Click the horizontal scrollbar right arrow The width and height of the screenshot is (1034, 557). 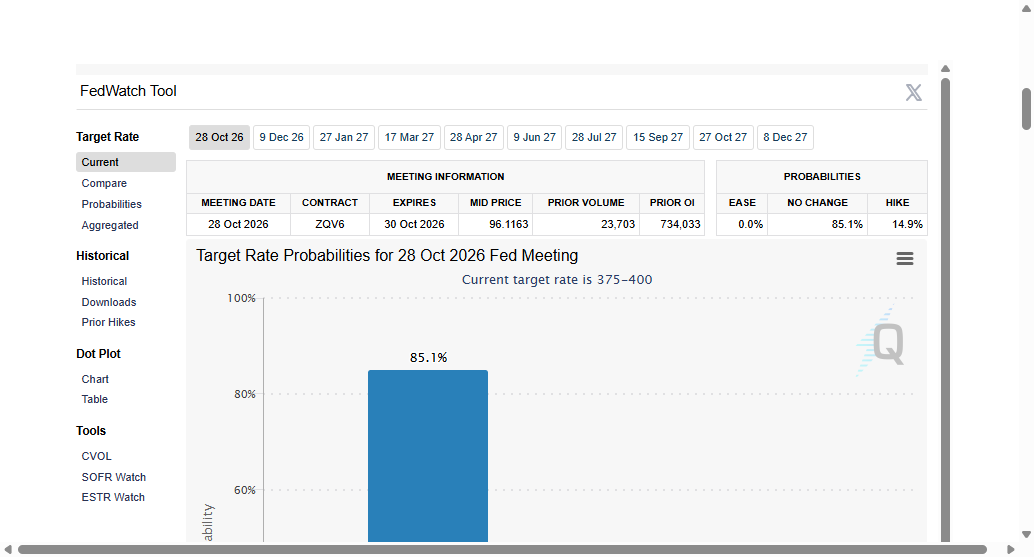(x=1010, y=549)
